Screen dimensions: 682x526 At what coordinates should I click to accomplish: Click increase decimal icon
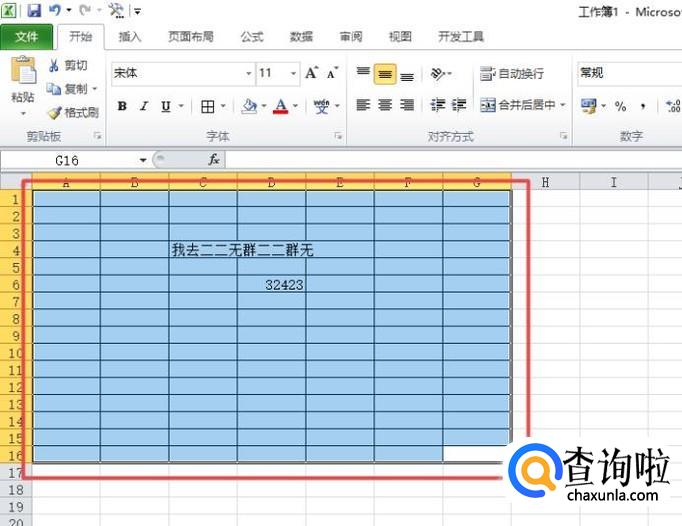673,106
